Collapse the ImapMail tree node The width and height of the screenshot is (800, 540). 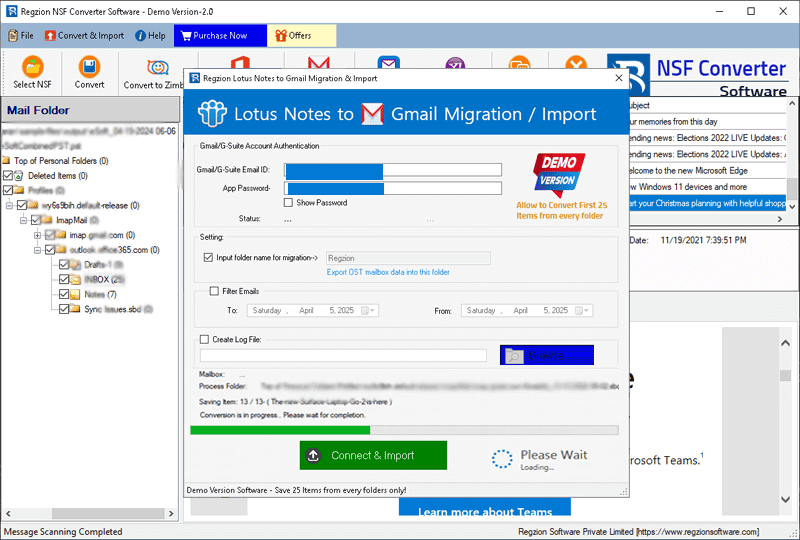tap(23, 220)
